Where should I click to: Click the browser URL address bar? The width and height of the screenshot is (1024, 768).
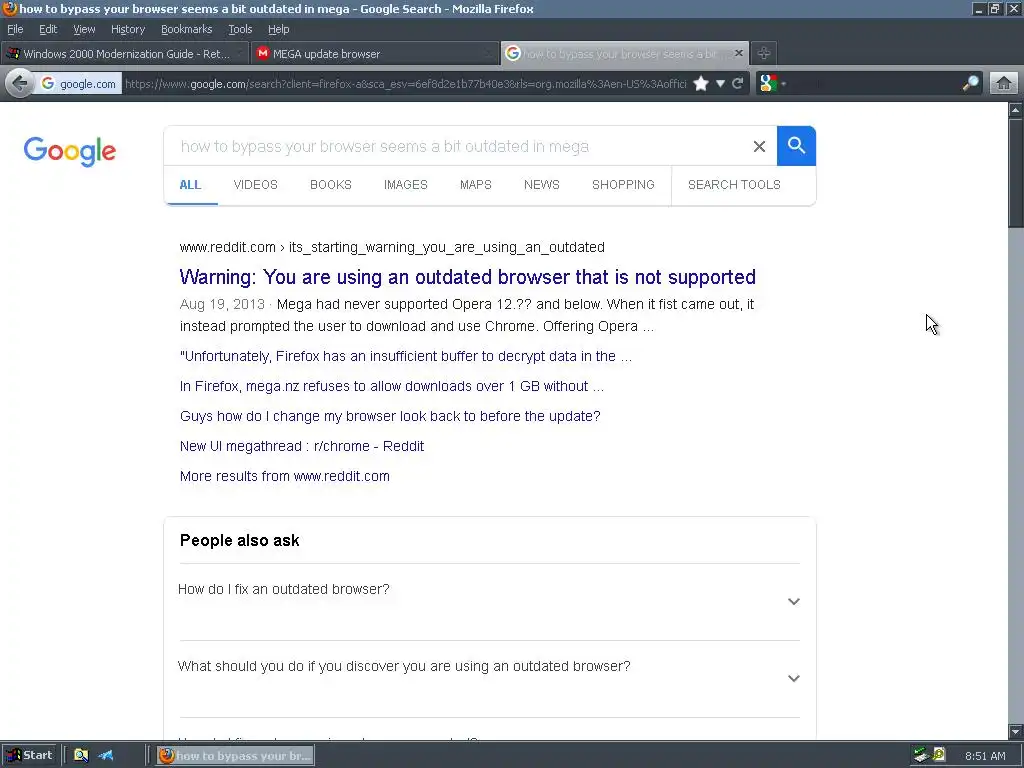click(405, 84)
